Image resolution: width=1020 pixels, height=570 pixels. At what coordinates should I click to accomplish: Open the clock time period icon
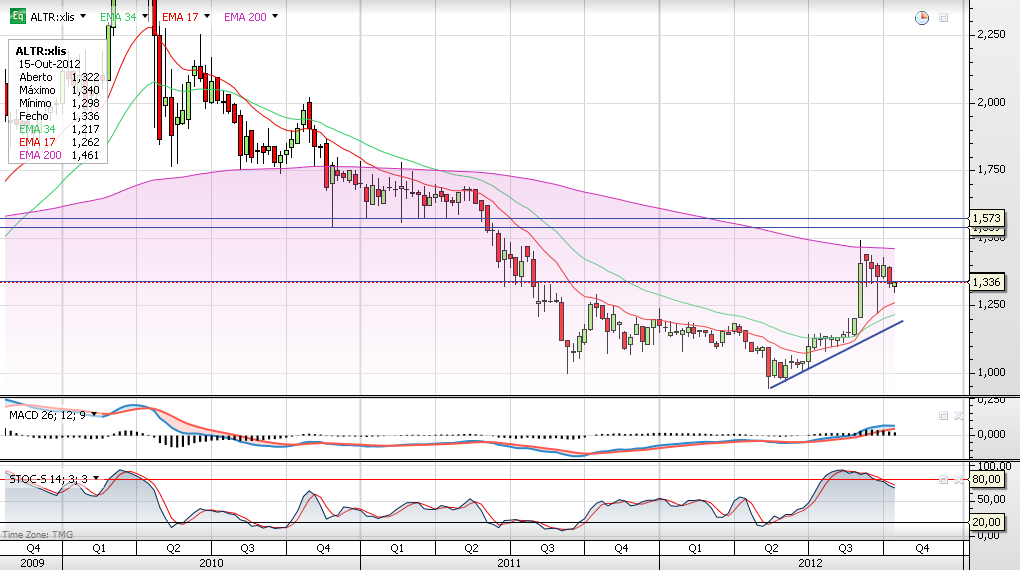(922, 18)
